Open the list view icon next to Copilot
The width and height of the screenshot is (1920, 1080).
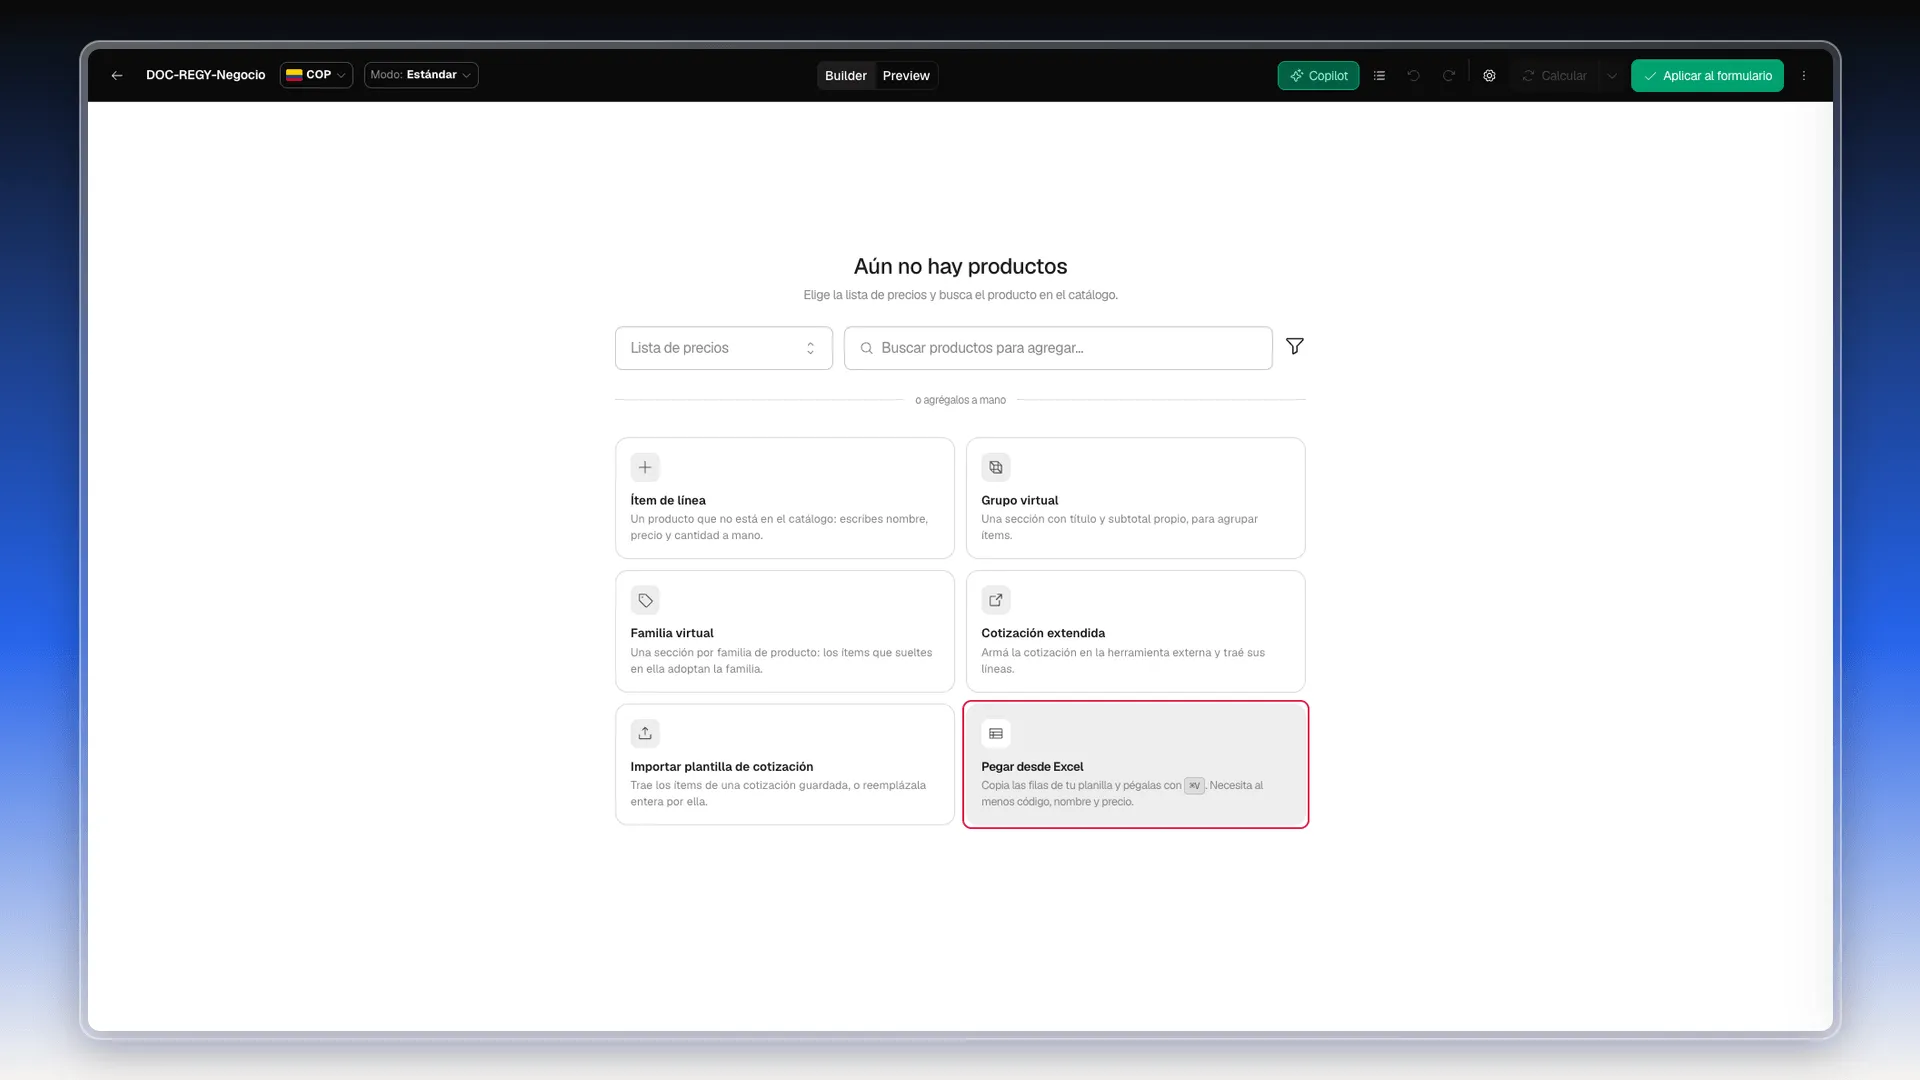[x=1379, y=76]
